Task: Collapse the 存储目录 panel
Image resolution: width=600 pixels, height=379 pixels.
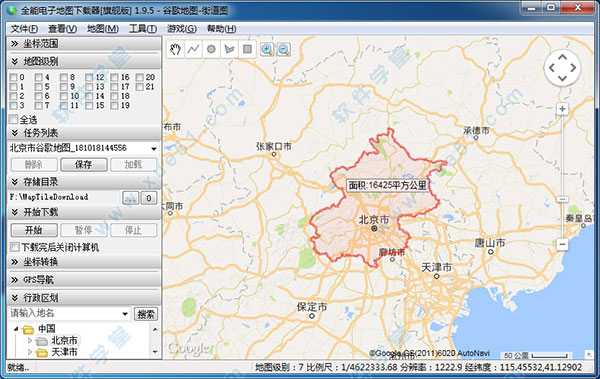Action: tap(84, 181)
